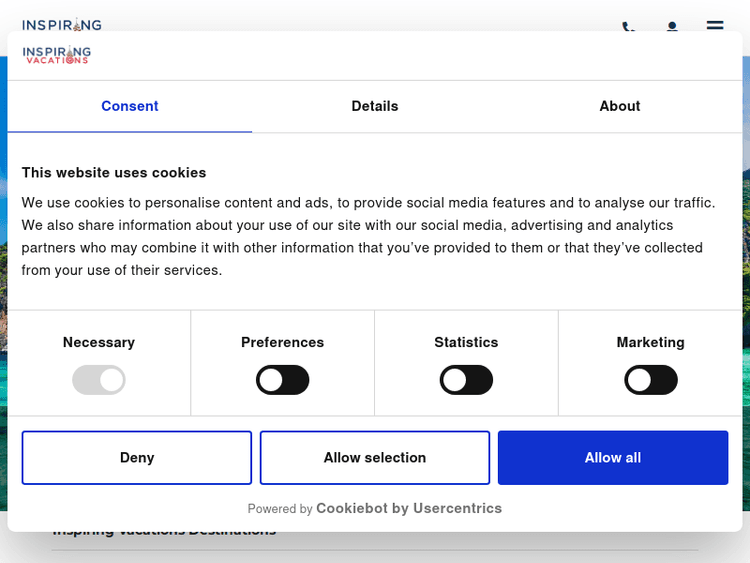Open the user account icon
750x563 pixels.
(672, 27)
